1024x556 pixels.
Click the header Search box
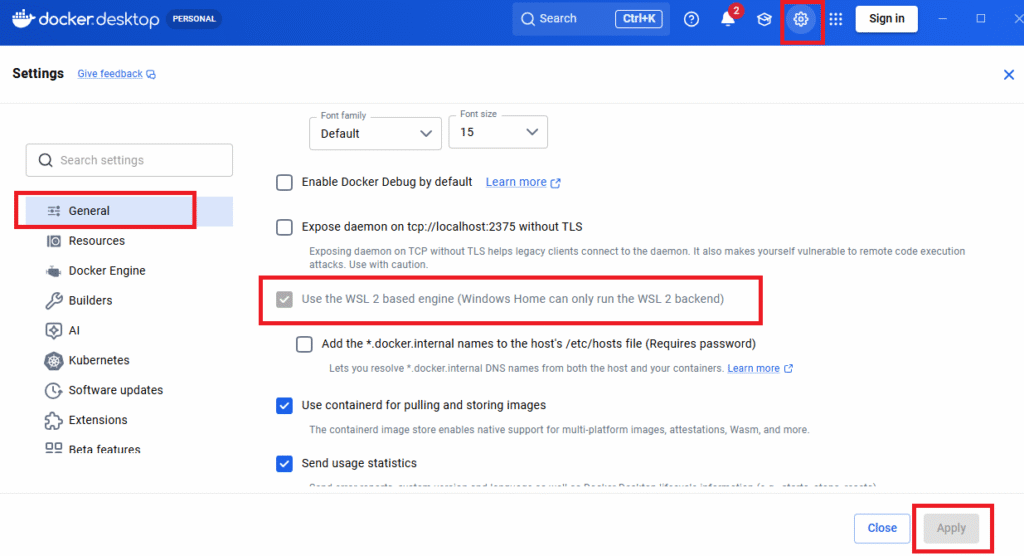click(591, 19)
